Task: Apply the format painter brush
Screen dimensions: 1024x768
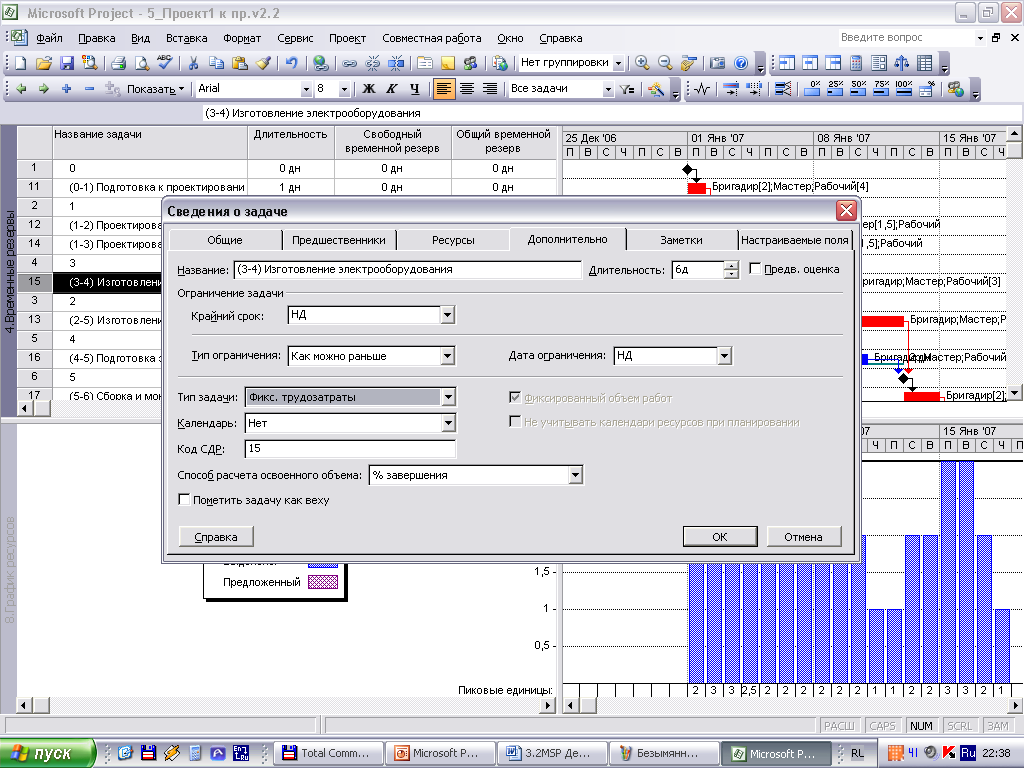Action: point(263,63)
